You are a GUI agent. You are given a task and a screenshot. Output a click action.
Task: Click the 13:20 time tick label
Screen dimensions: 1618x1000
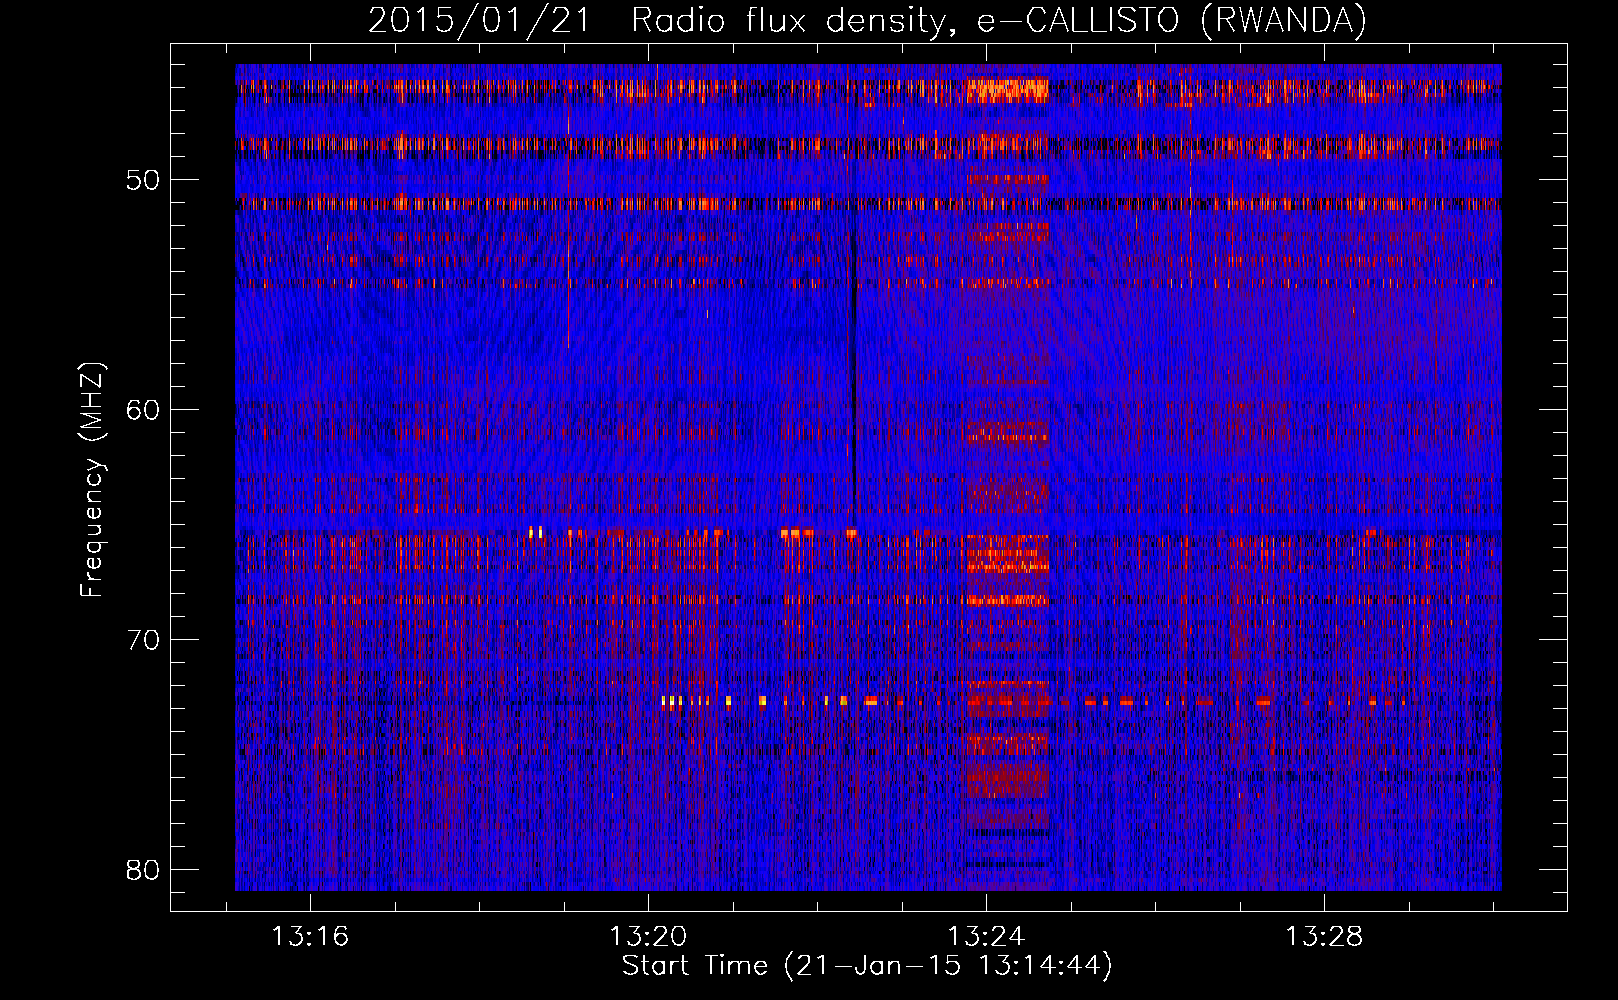tap(648, 937)
